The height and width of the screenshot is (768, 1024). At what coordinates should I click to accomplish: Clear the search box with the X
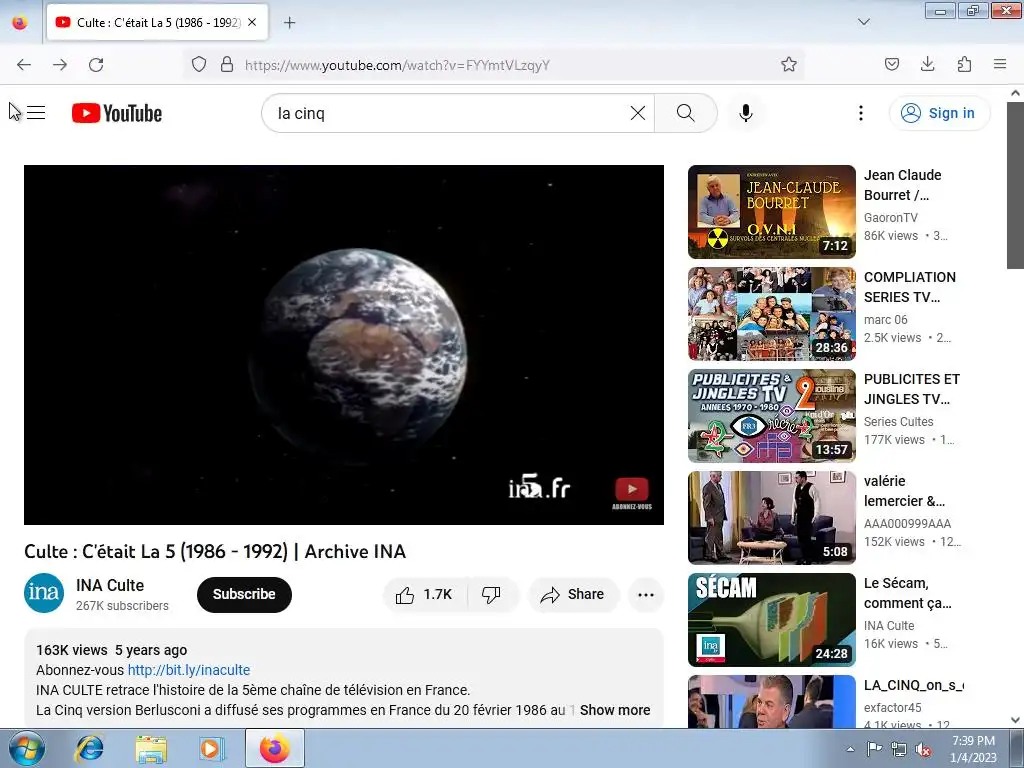click(x=638, y=113)
